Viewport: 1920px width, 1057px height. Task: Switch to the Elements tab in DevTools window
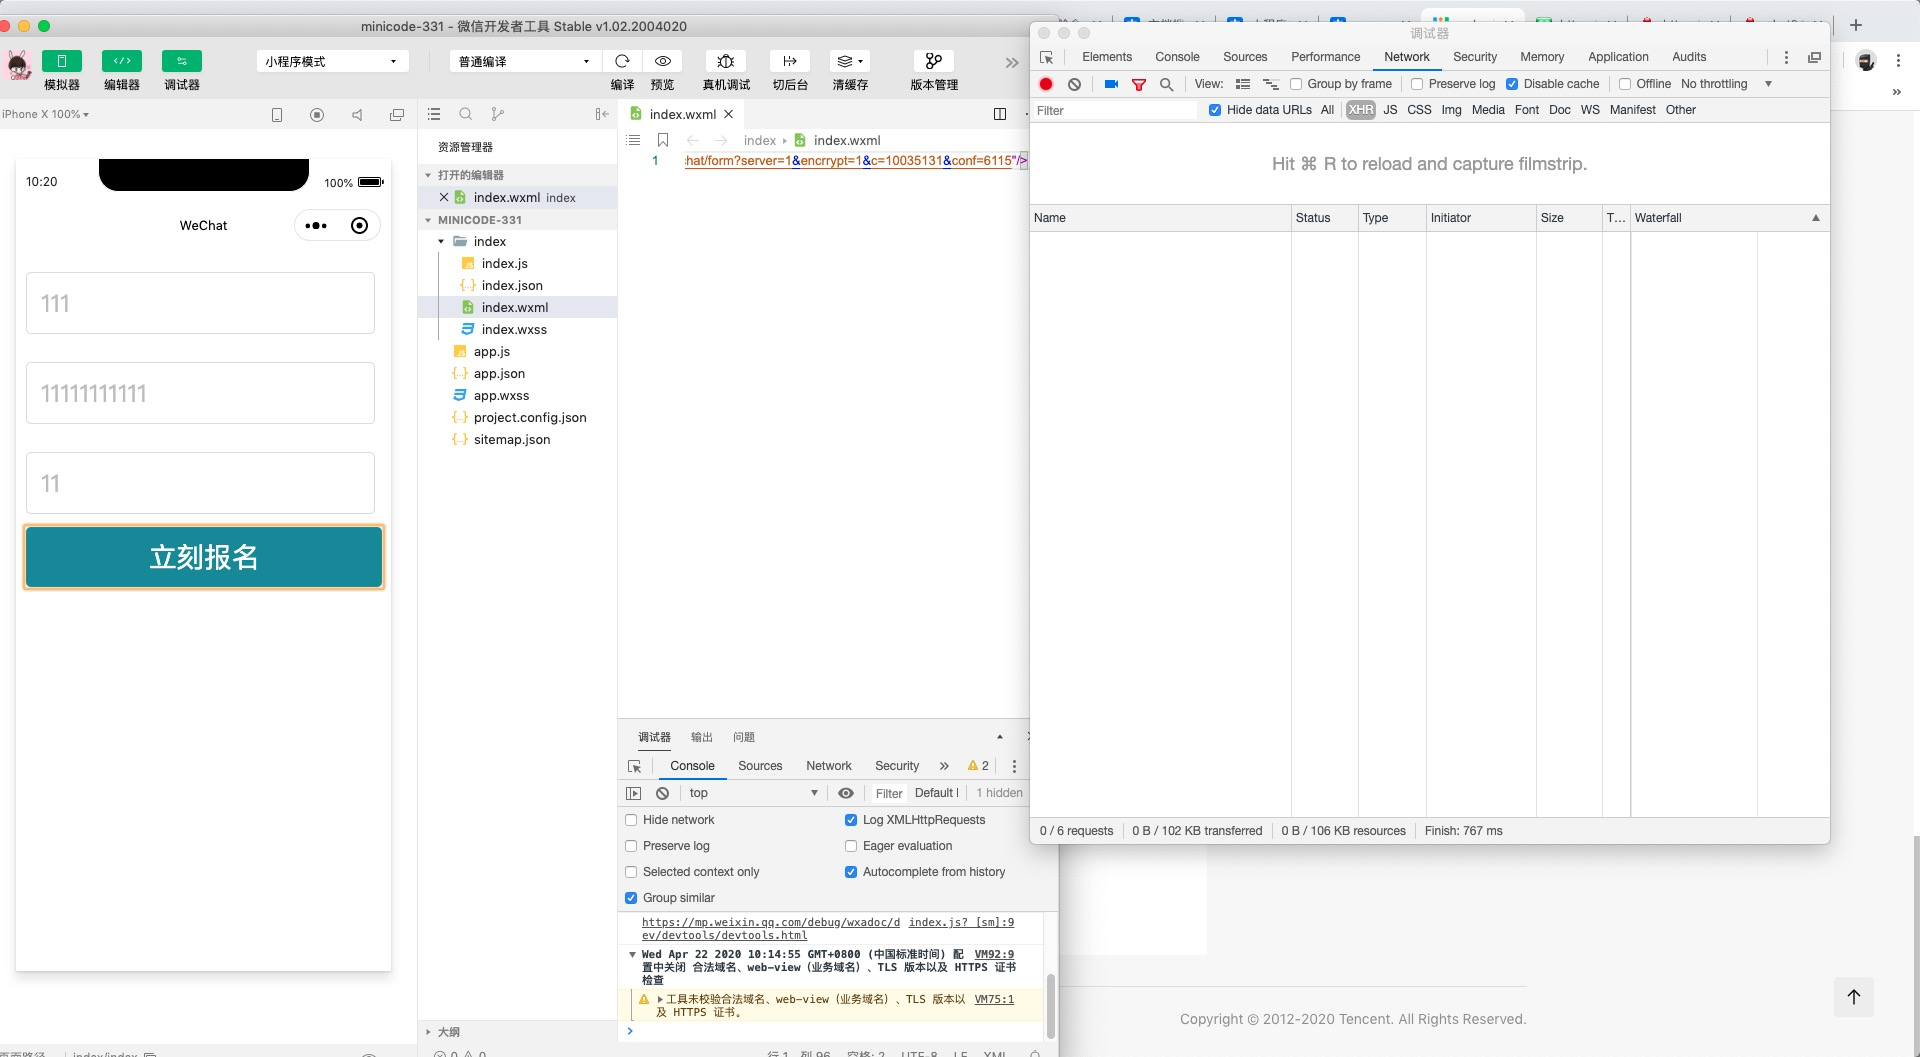point(1107,57)
